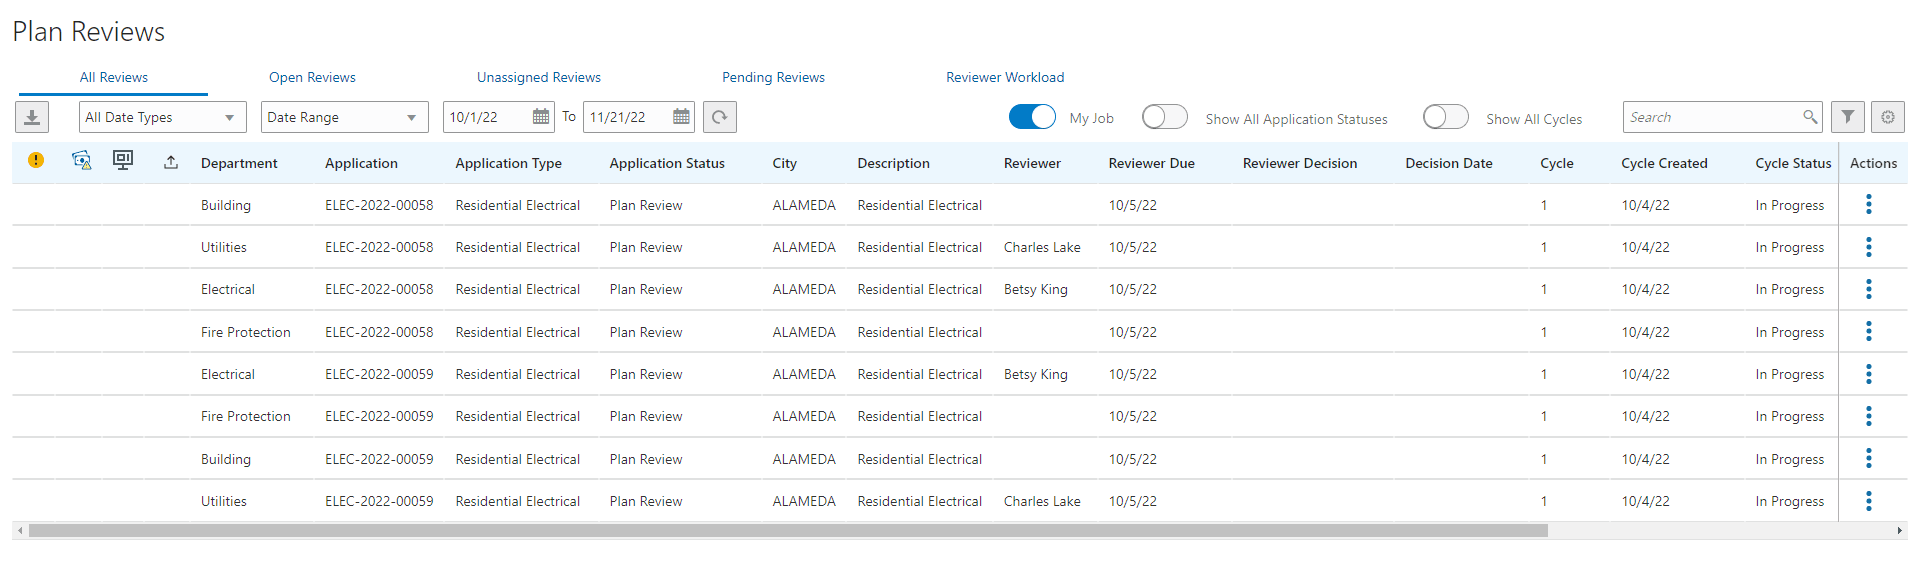The image size is (1920, 561).
Task: Click the search magnifier icon
Action: coord(1809,117)
